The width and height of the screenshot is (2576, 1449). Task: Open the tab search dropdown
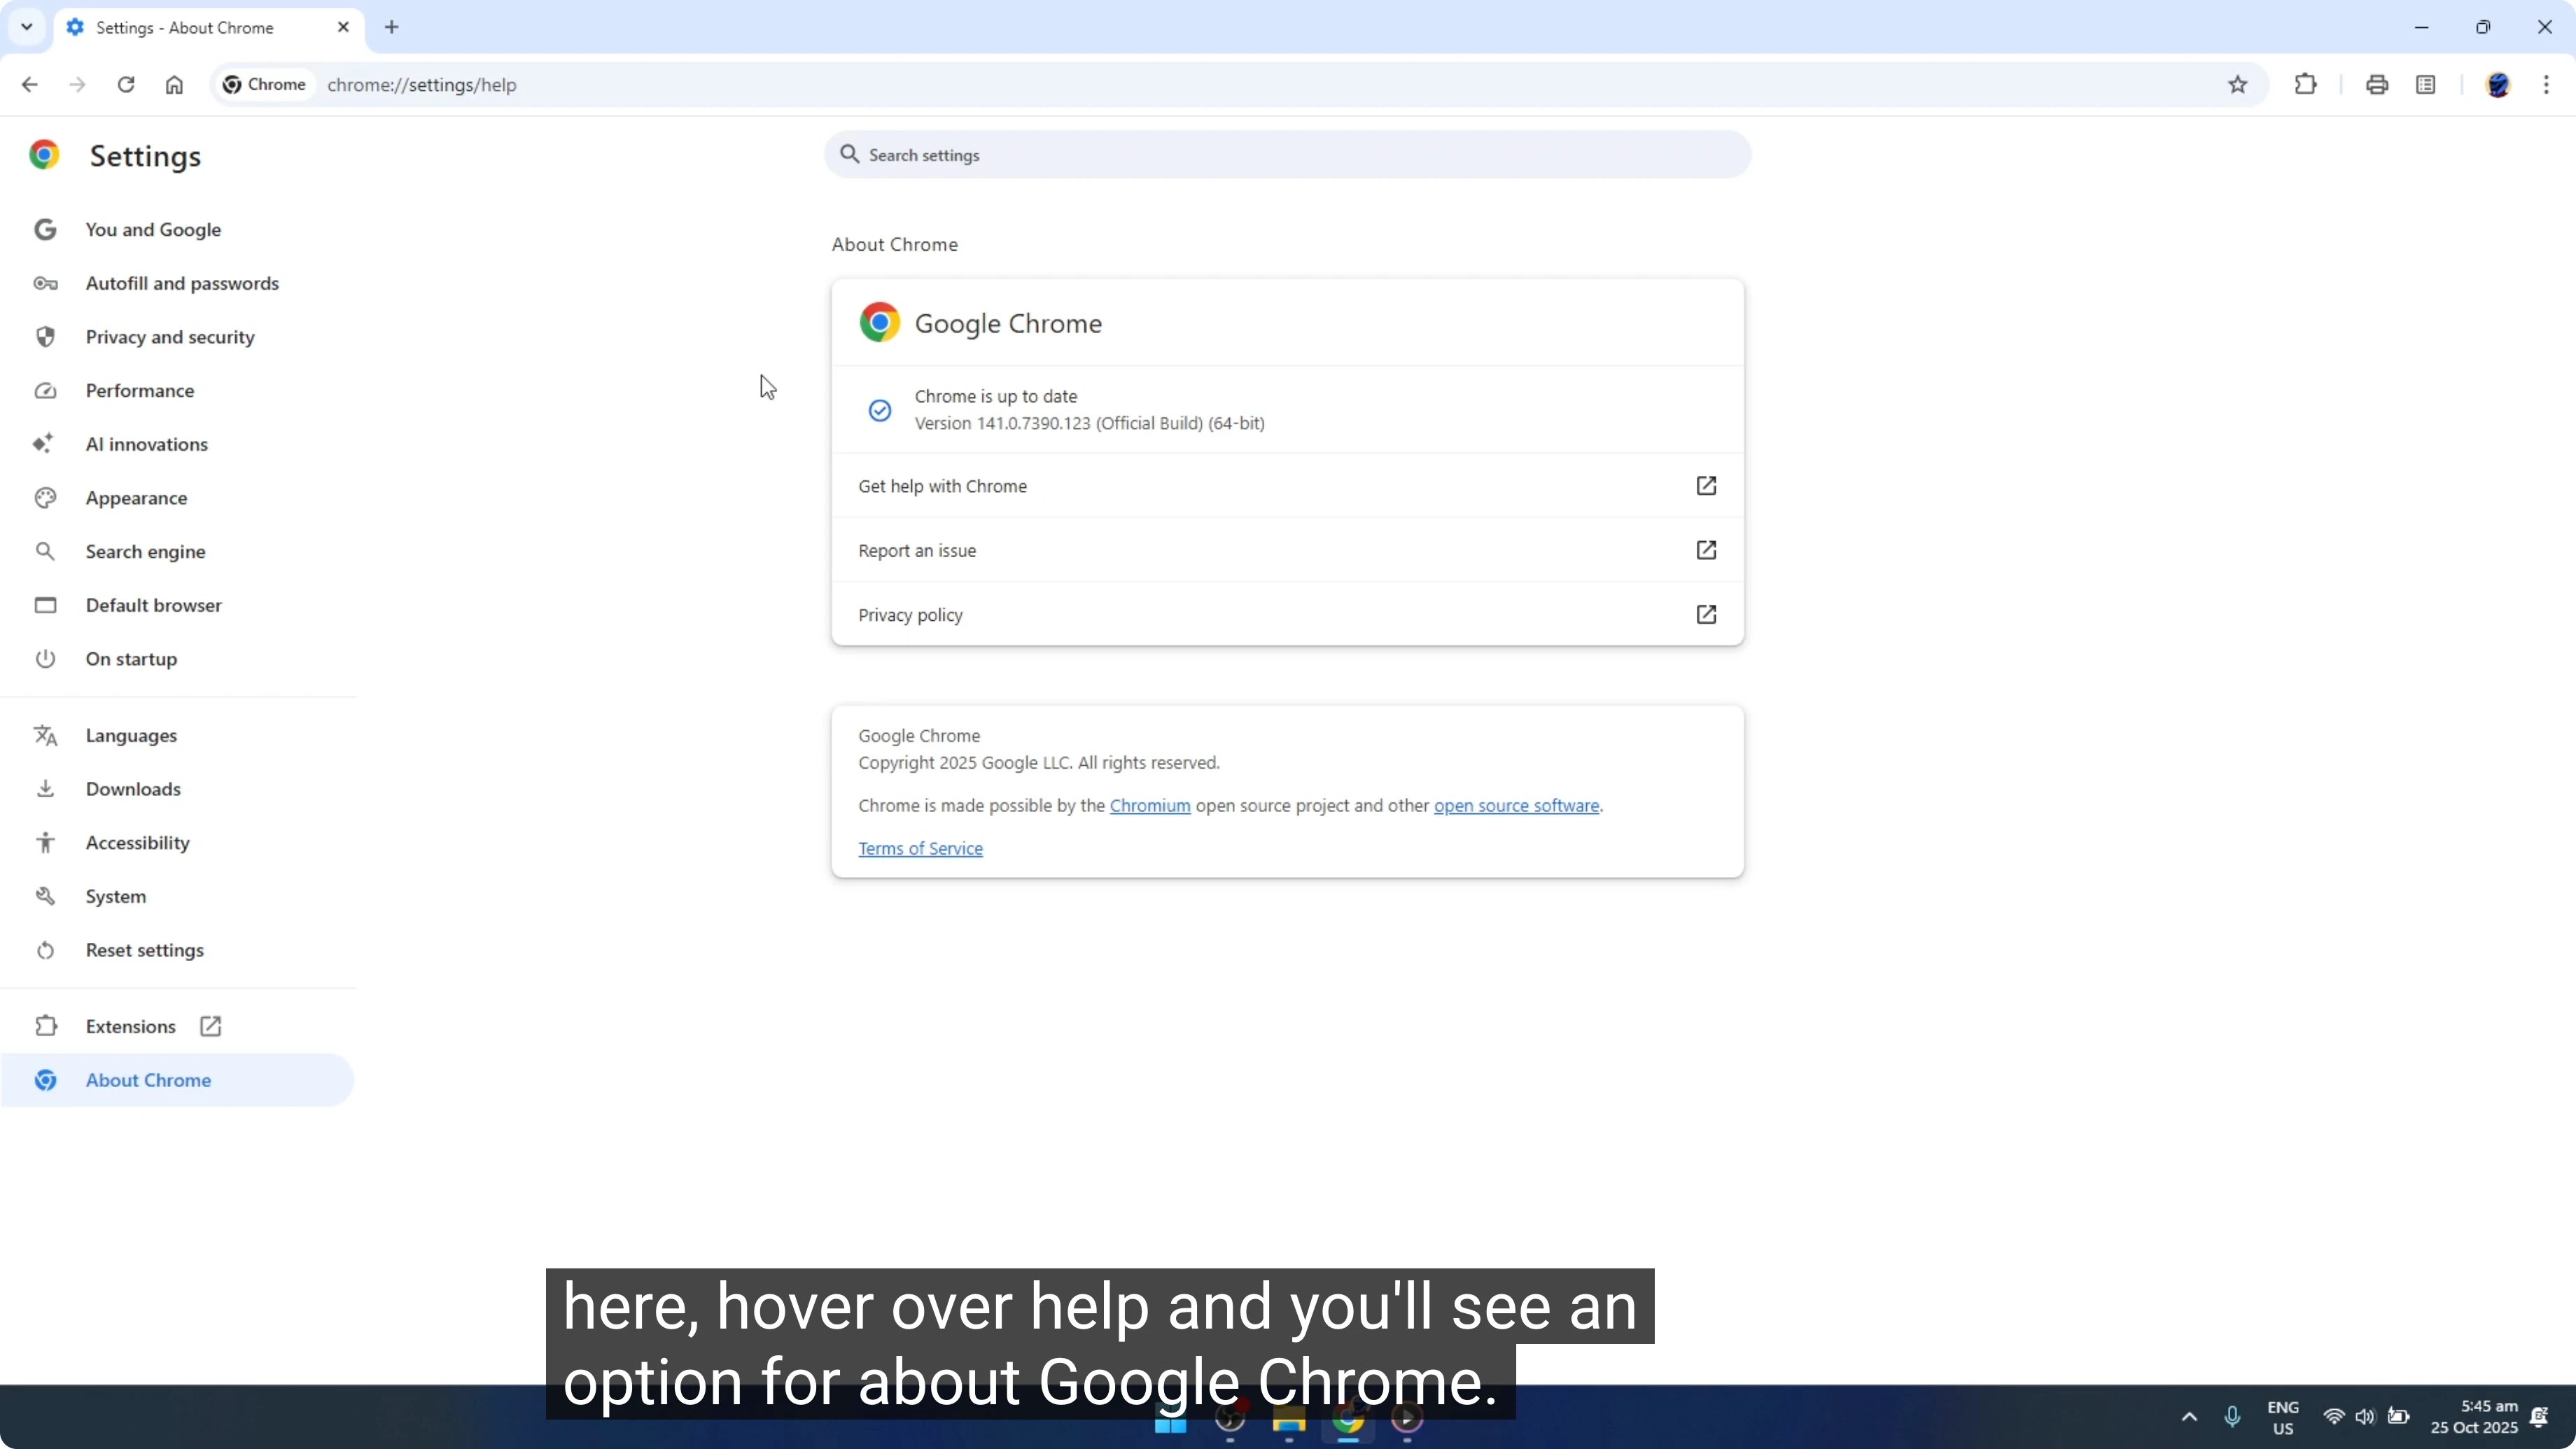click(x=26, y=27)
